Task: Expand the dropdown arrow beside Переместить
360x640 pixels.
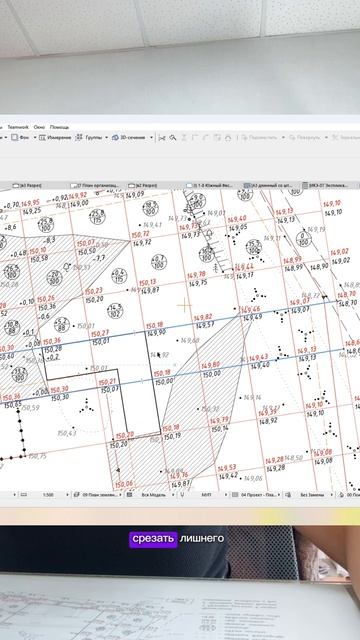Action: (283, 138)
